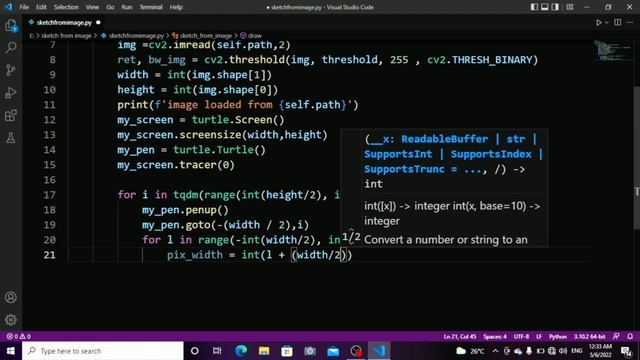Viewport: 640px width, 360px height.
Task: Expand 'sketch from image' breadcrumb folder
Action: coord(66,36)
